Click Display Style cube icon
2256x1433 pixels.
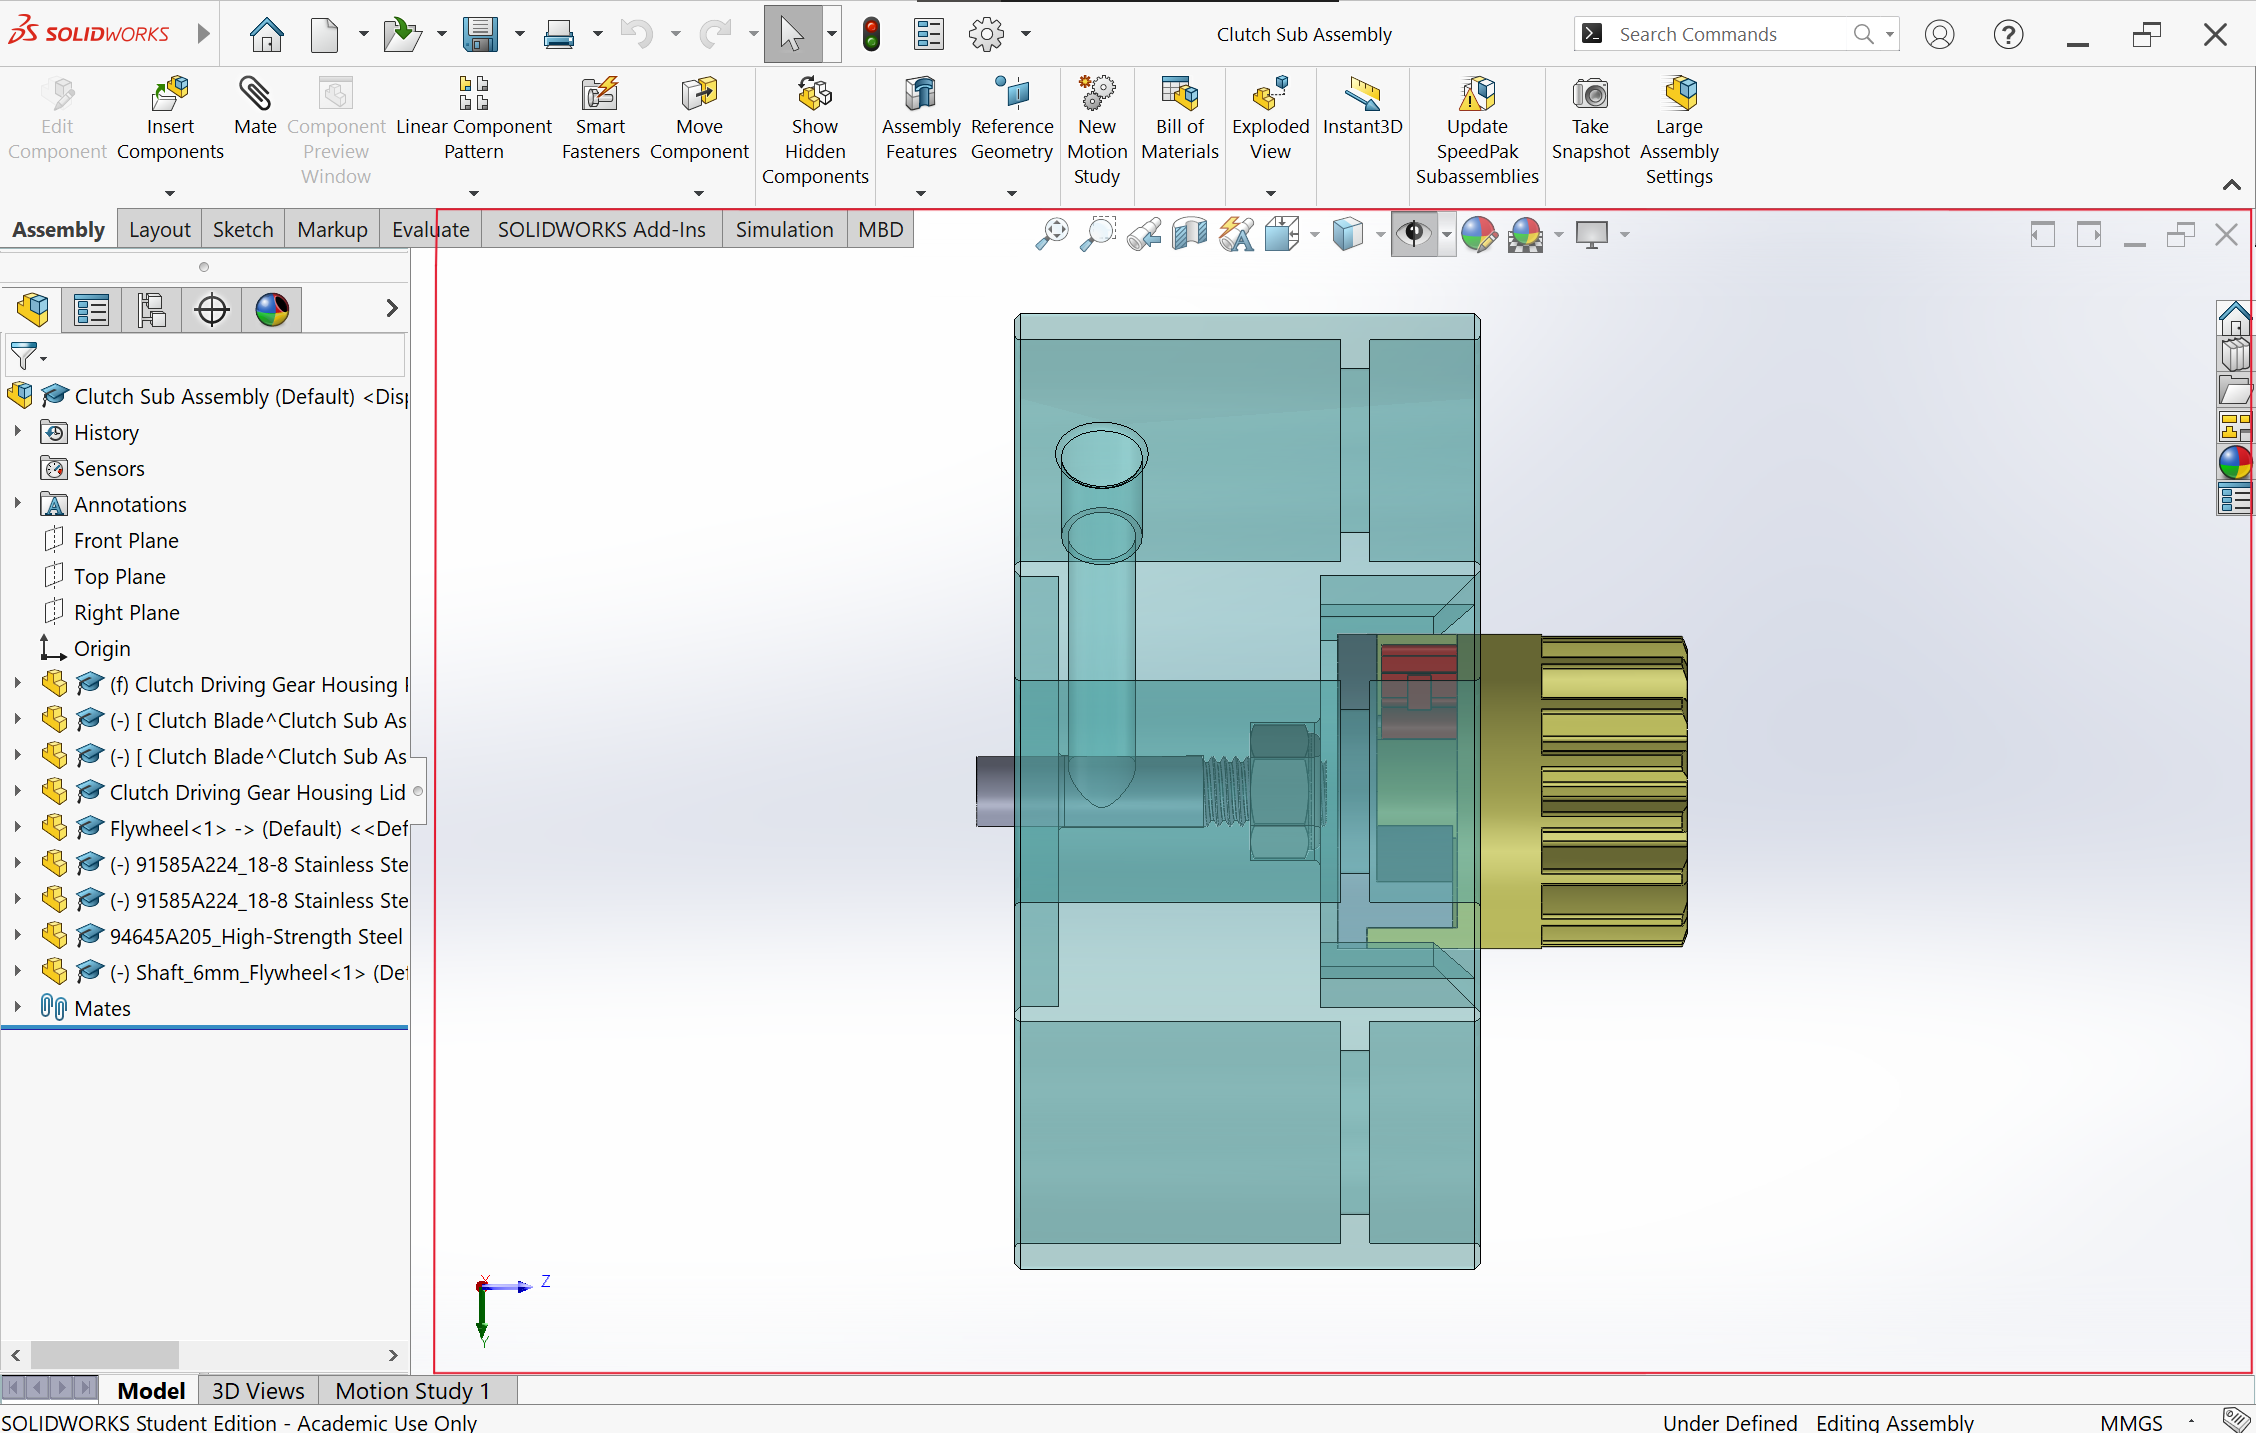(1348, 234)
